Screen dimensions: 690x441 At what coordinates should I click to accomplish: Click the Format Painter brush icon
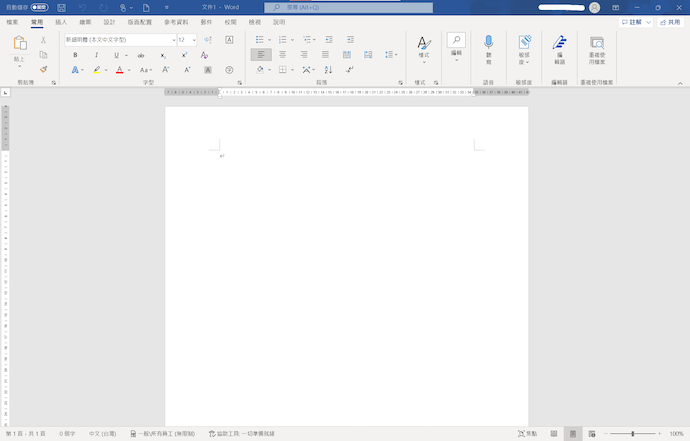tap(44, 70)
